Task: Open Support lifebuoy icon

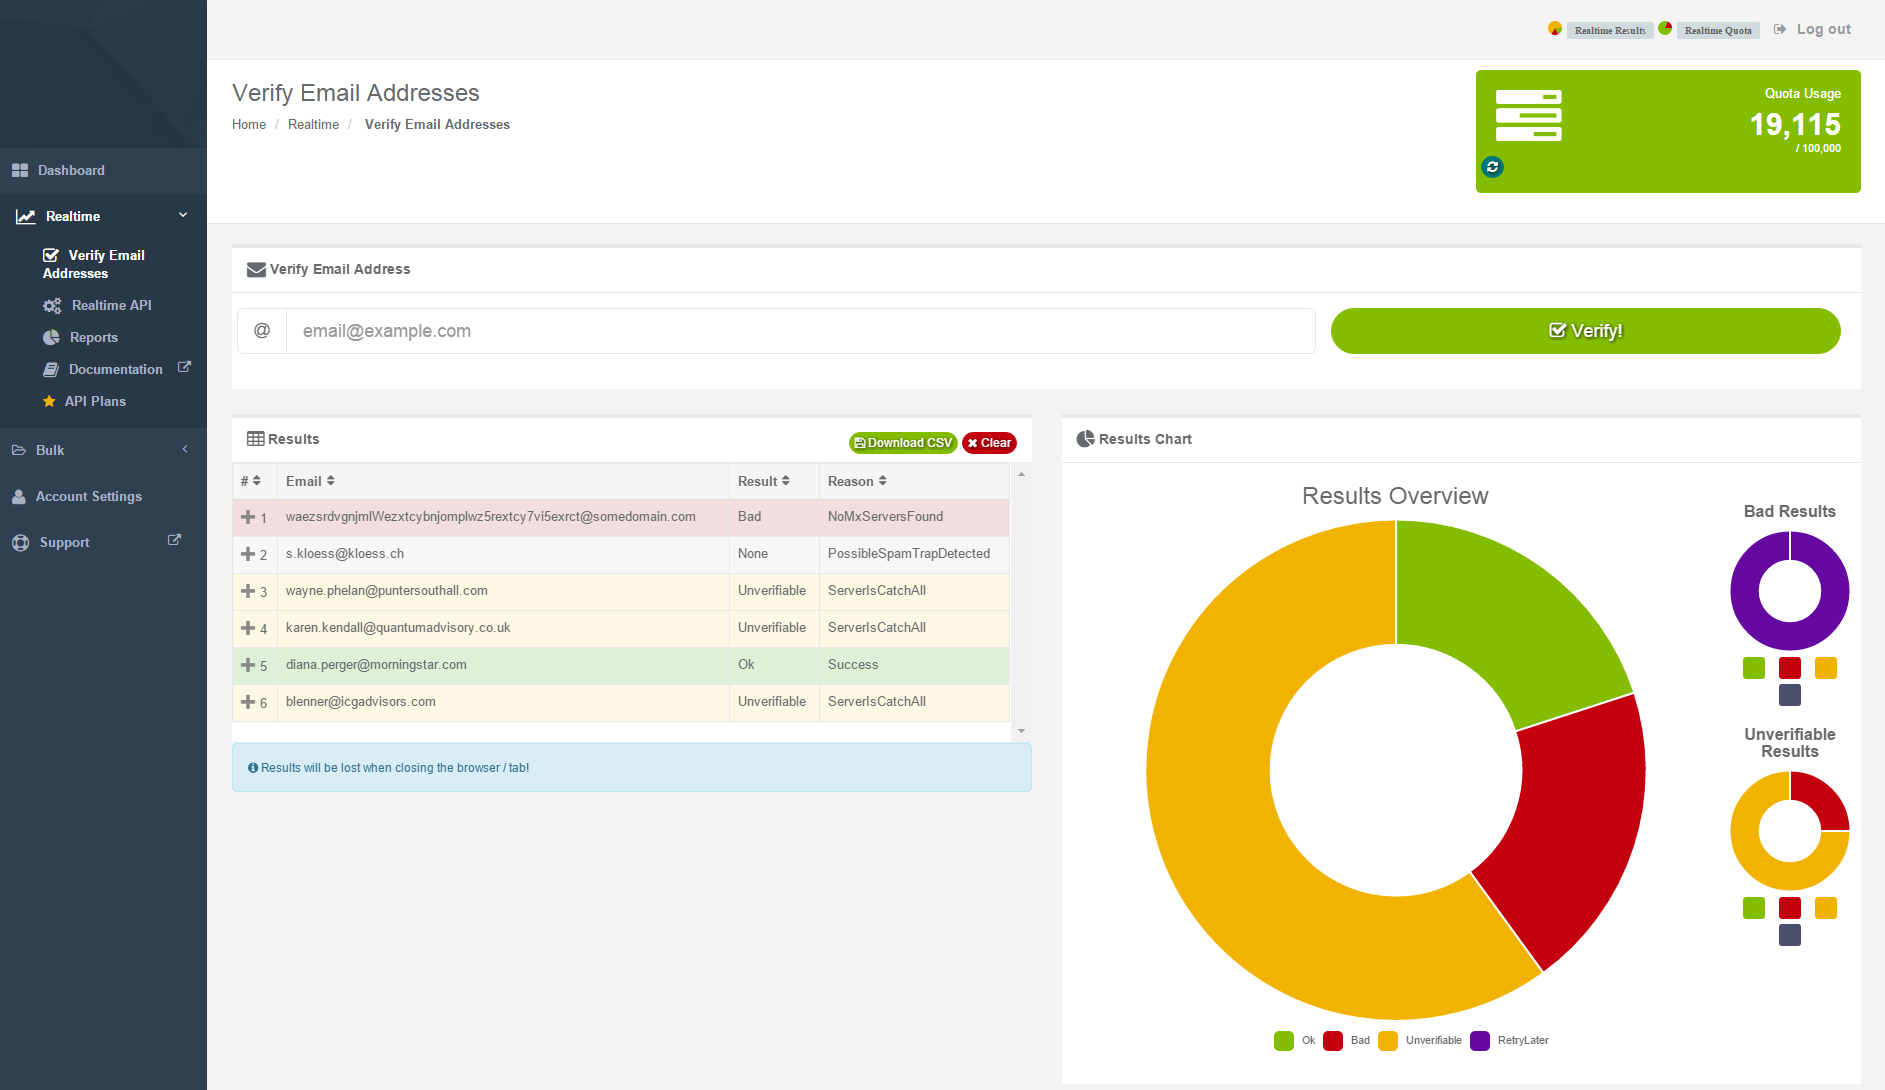Action: (20, 543)
